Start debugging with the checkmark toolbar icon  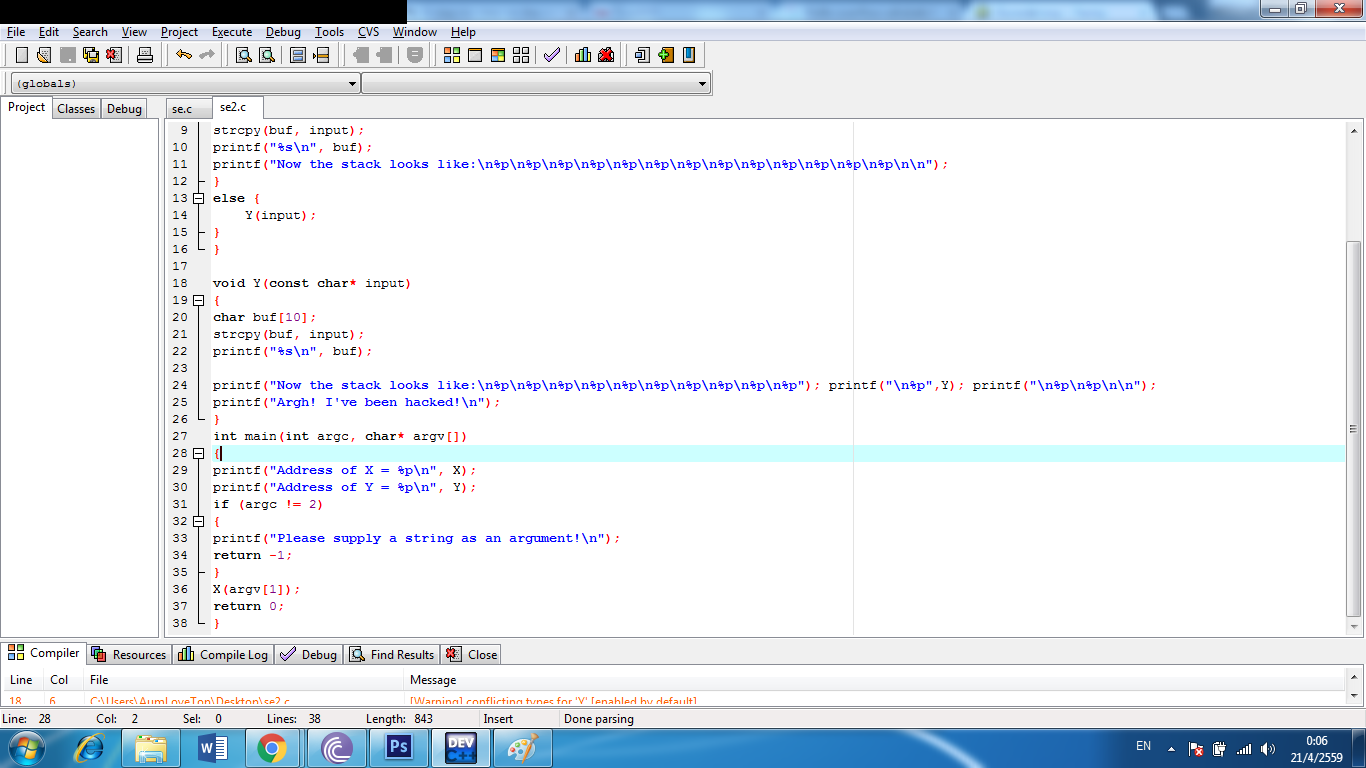551,55
